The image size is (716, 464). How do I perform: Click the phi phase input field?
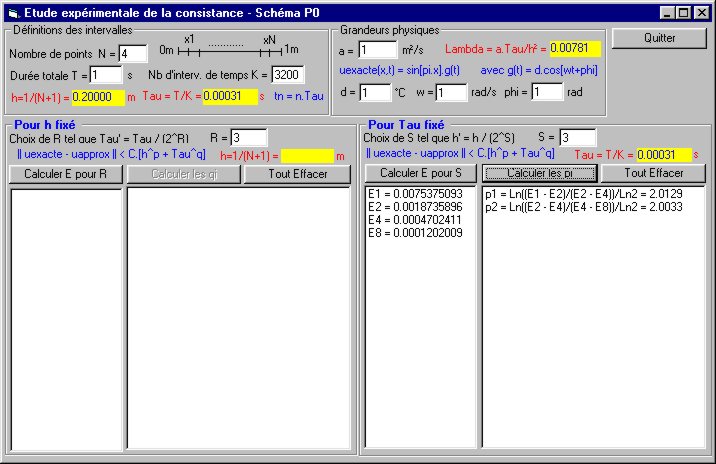tap(547, 92)
